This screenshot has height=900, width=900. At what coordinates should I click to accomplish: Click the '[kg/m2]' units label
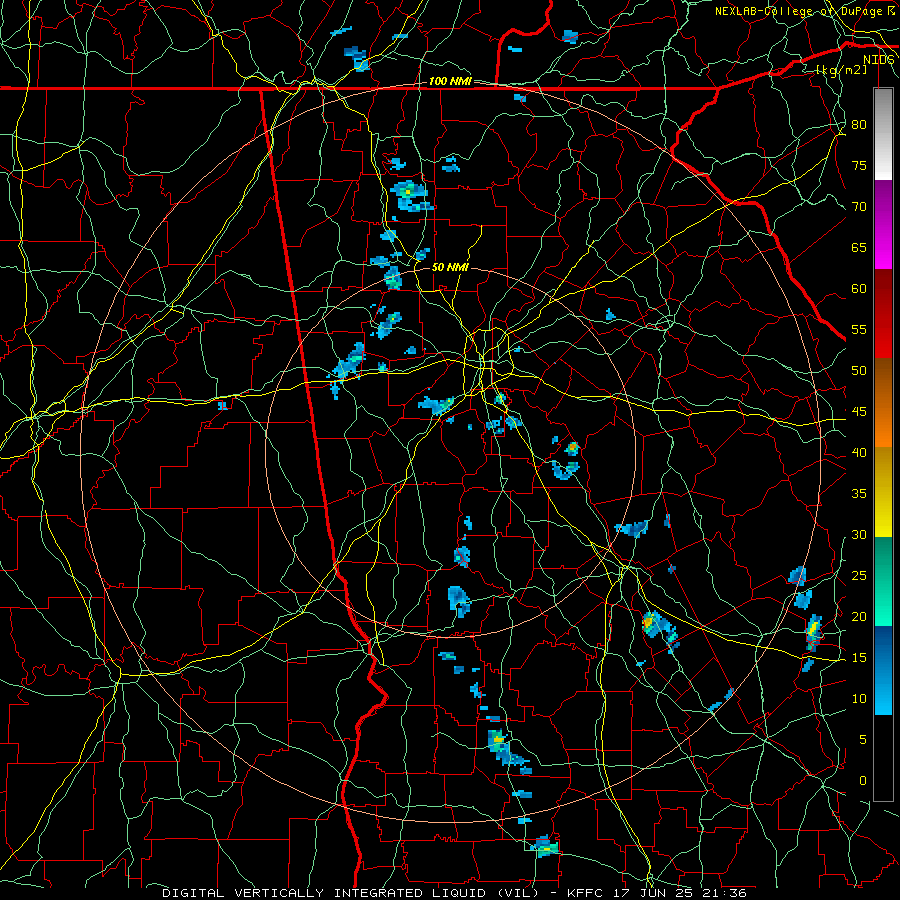pyautogui.click(x=841, y=70)
